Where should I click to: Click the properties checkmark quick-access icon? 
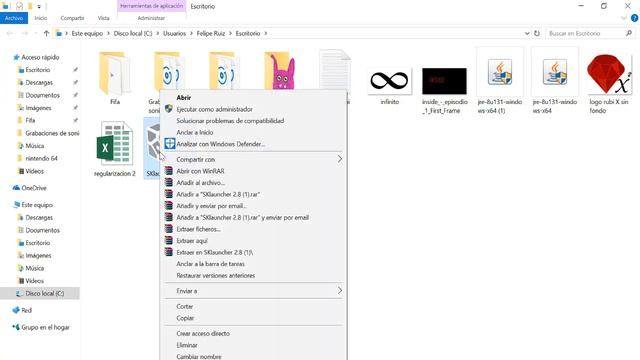[19, 6]
